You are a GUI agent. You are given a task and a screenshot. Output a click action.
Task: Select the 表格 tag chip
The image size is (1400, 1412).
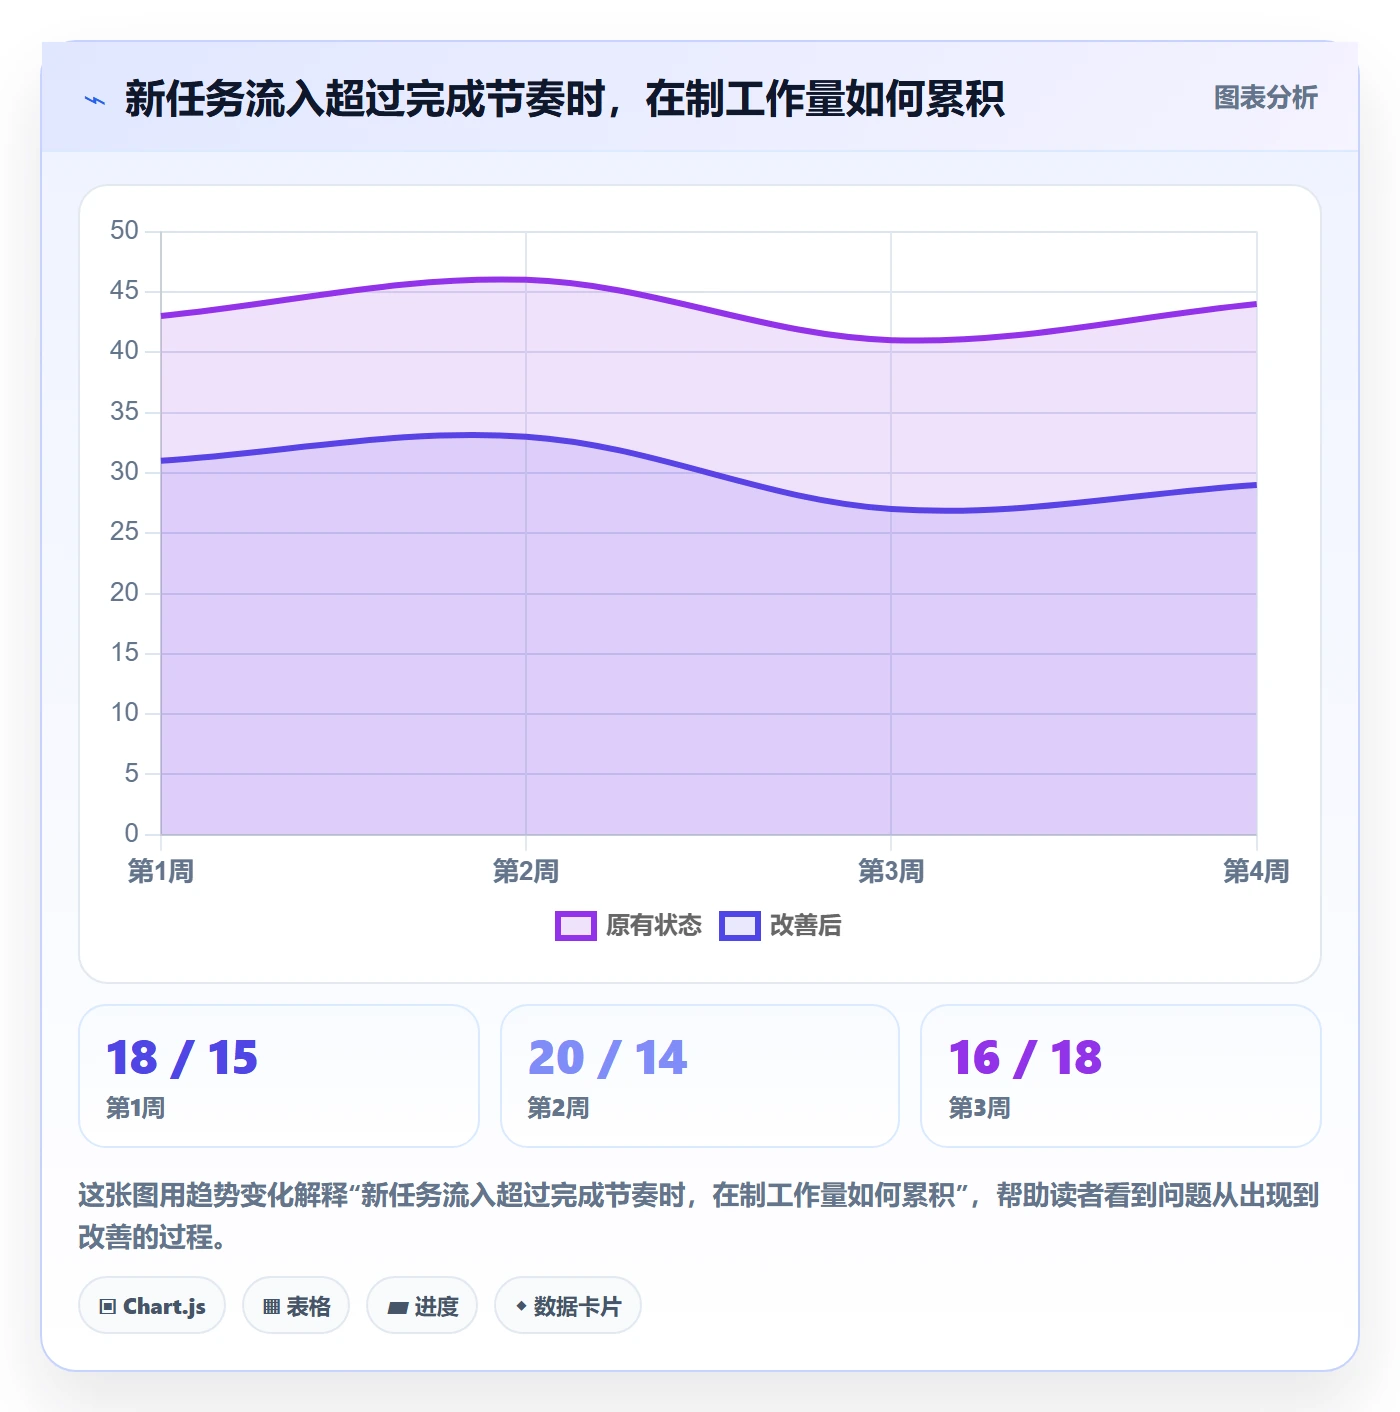pyautogui.click(x=296, y=1306)
